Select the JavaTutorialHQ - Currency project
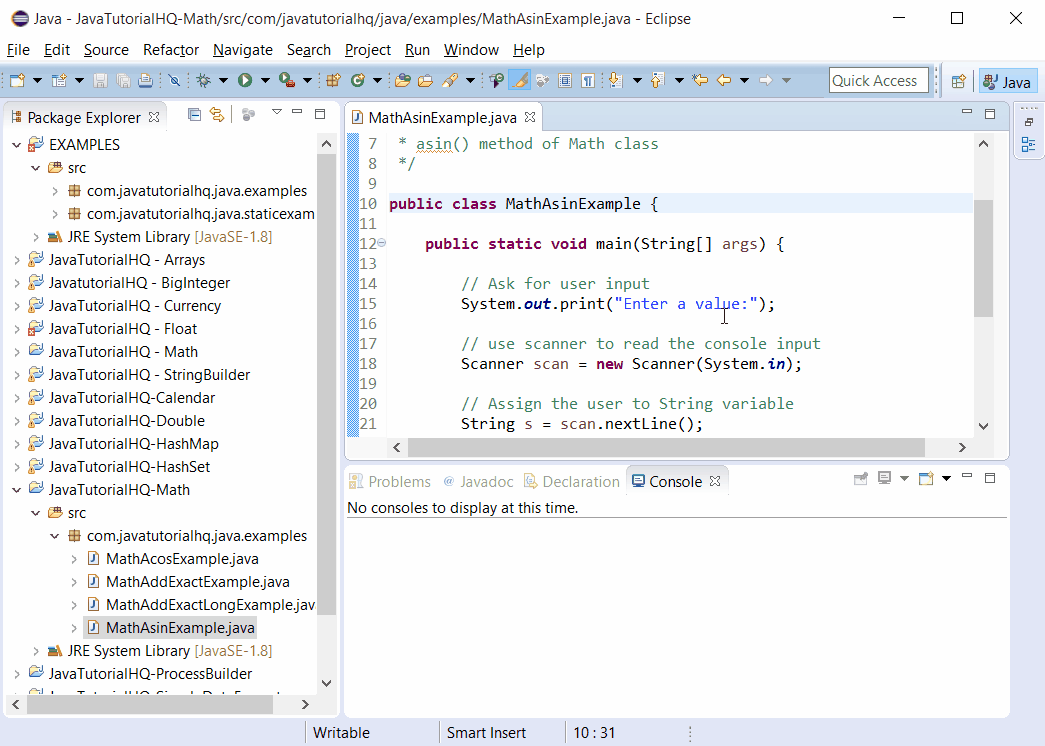The width and height of the screenshot is (1045, 746). (x=135, y=306)
